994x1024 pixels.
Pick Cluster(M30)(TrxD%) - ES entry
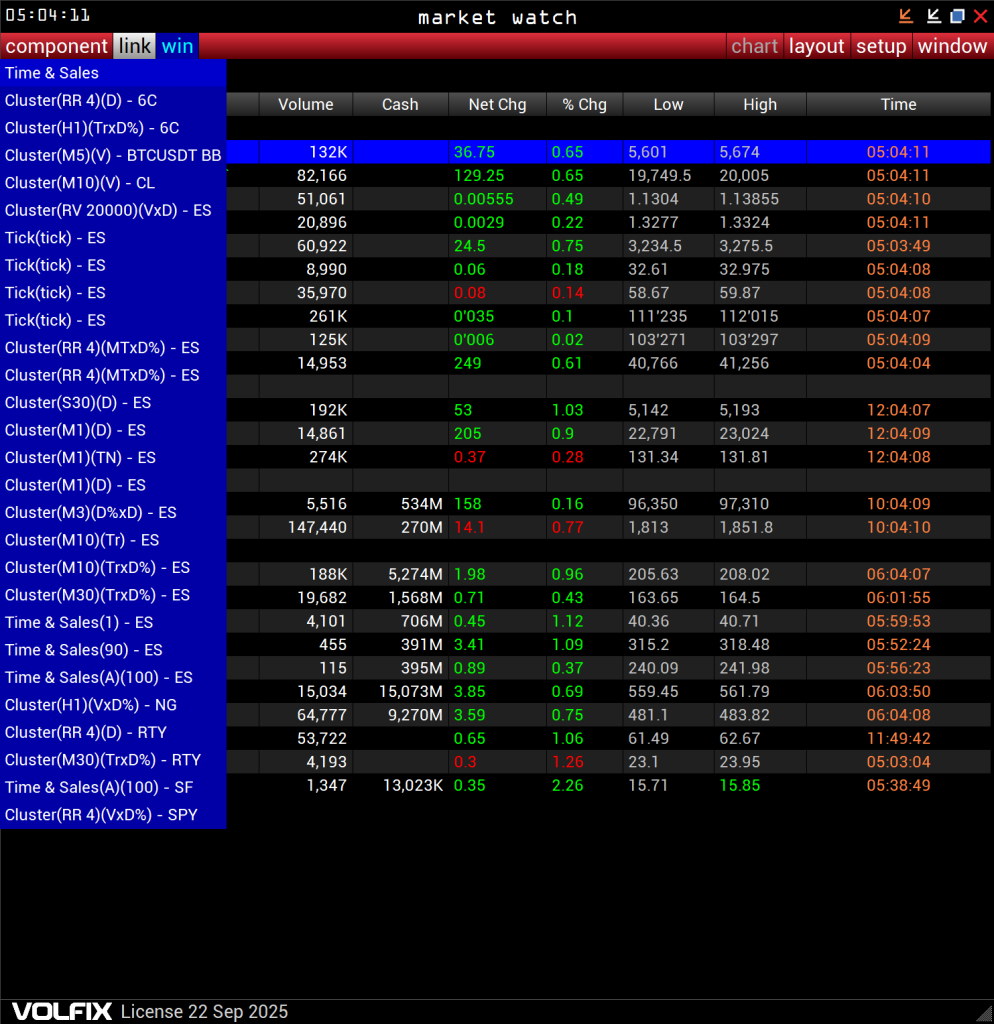(x=113, y=595)
